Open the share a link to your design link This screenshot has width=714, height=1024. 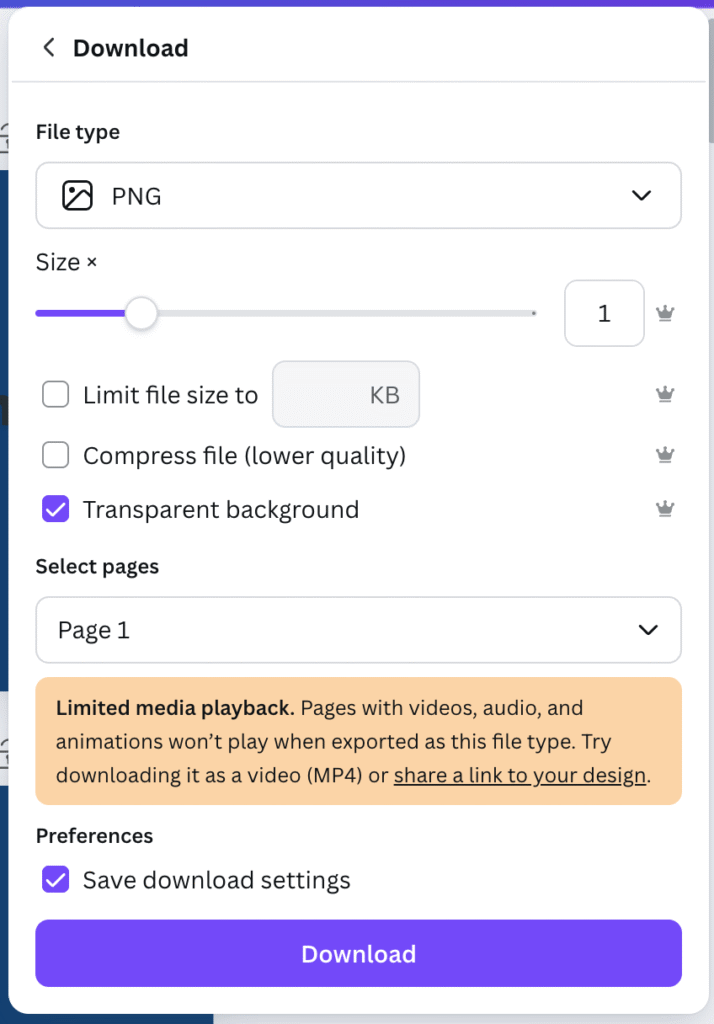pos(520,775)
